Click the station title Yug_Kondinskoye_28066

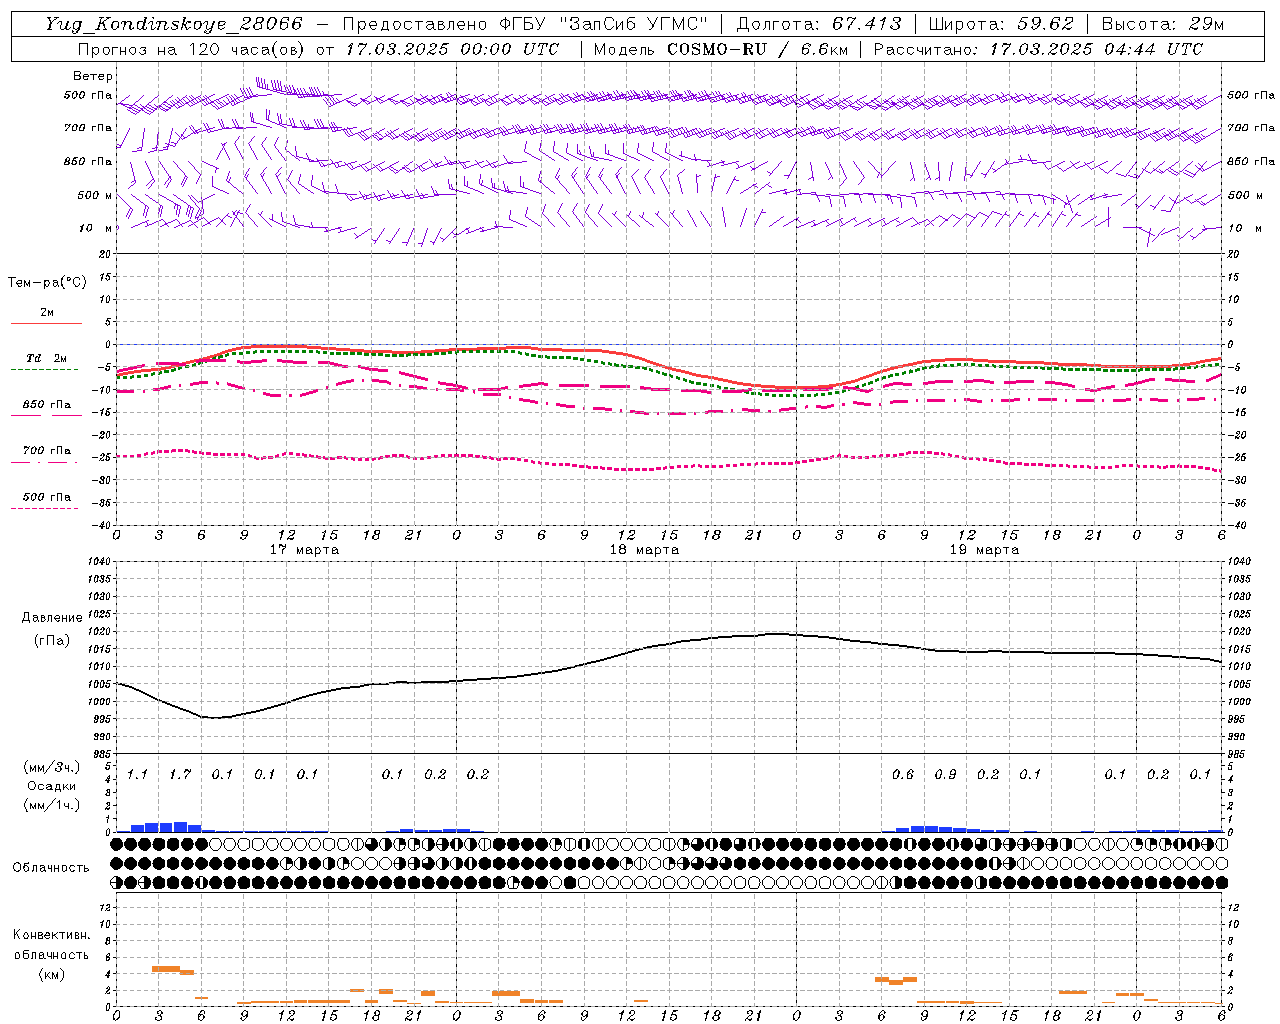pos(173,24)
